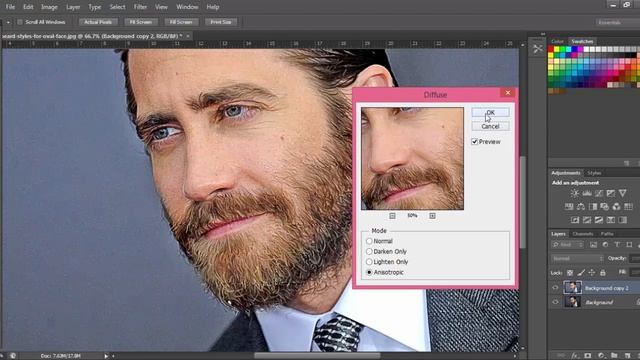Filter layers by type layers icon

[617, 245]
